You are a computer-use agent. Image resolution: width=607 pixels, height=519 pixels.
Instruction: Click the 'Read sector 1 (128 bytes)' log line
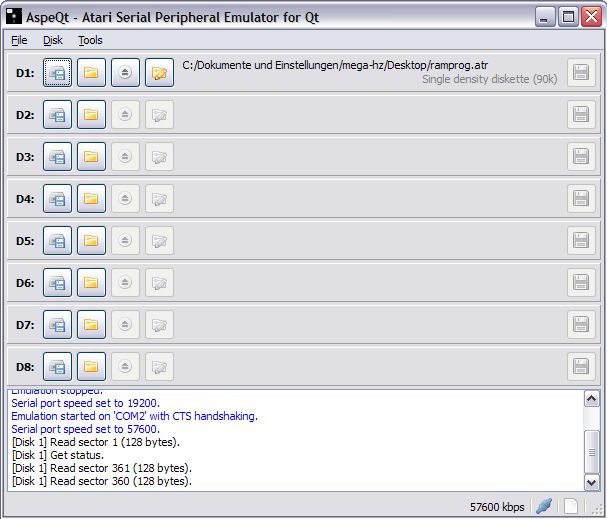tap(96, 442)
